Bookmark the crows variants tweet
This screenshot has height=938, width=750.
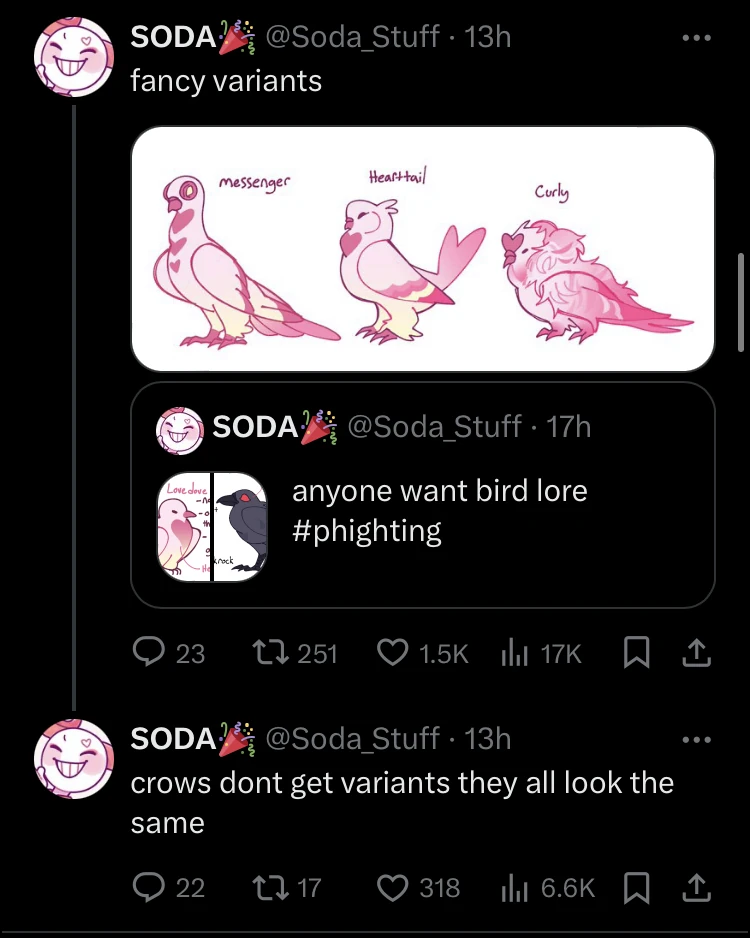[x=634, y=887]
